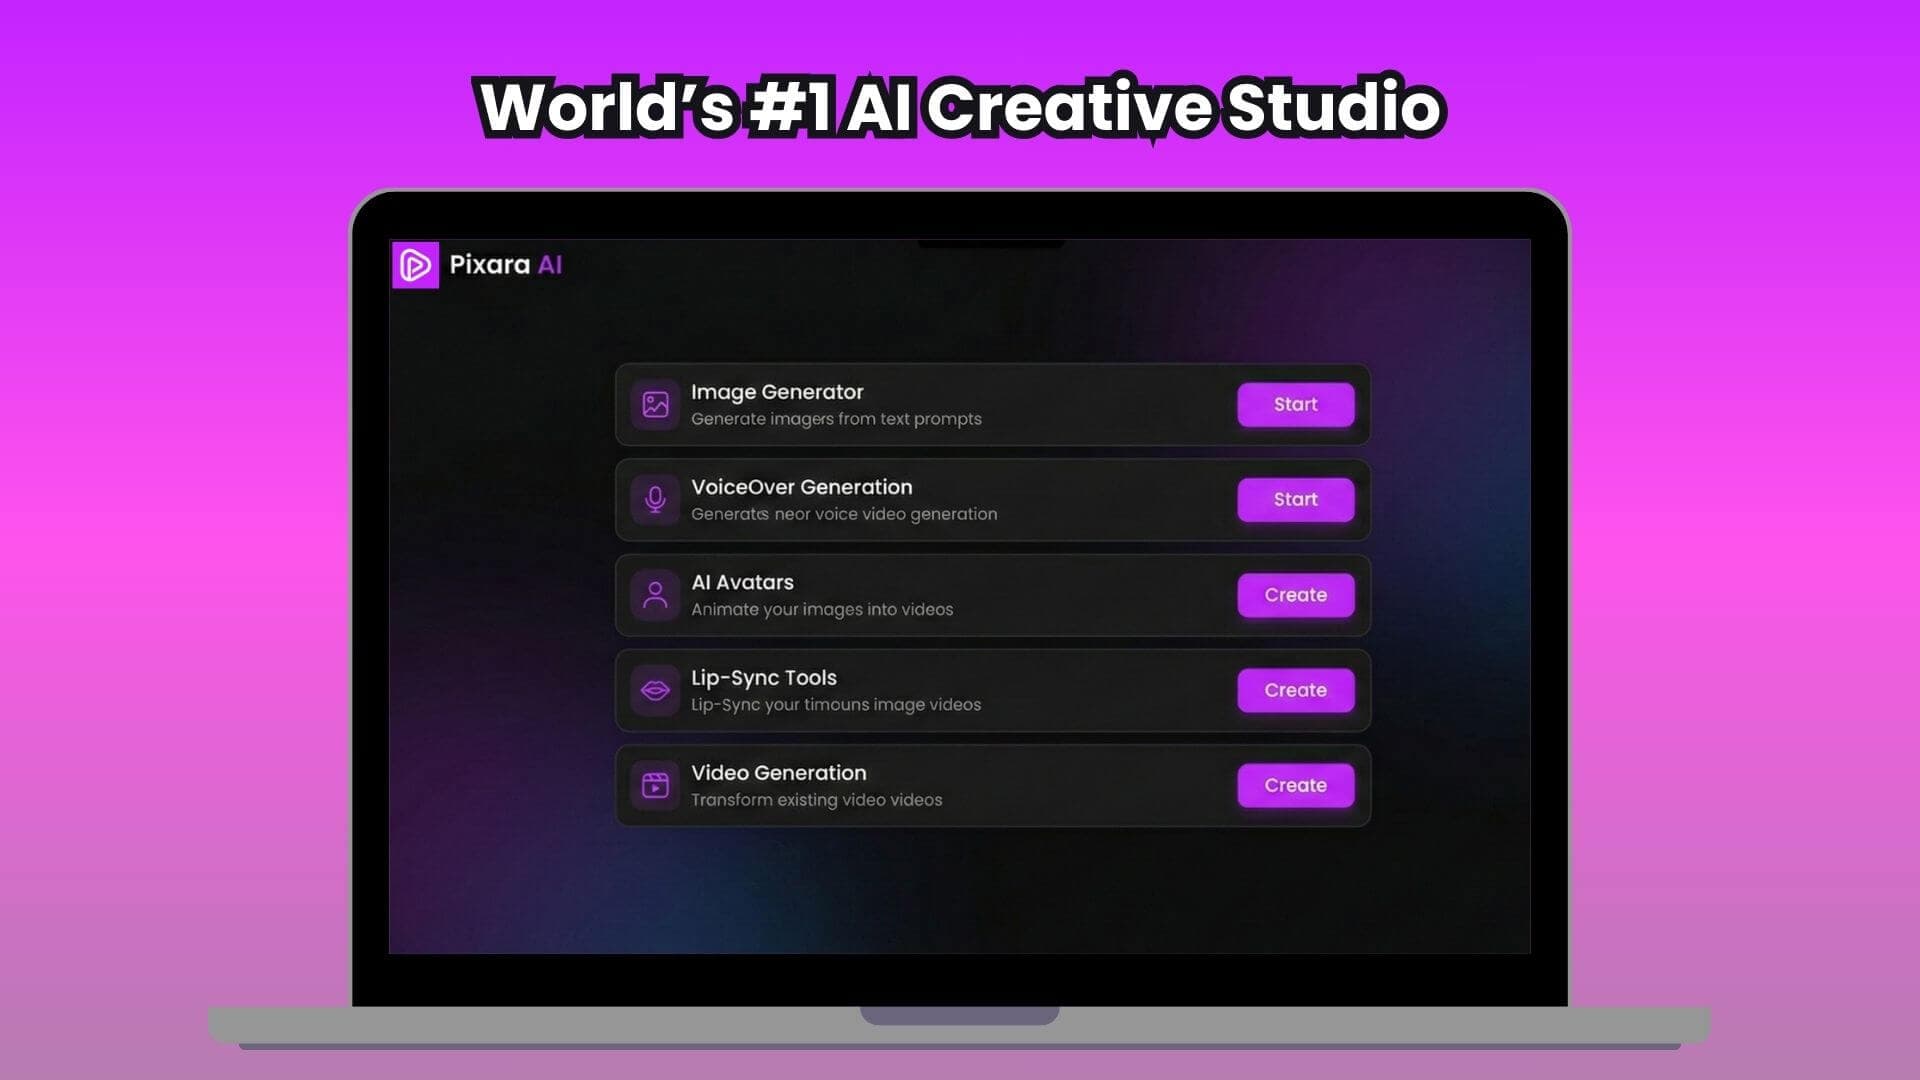Click "Generate imagers from text prompts" description
Viewport: 1920px width, 1080px height.
click(x=836, y=419)
